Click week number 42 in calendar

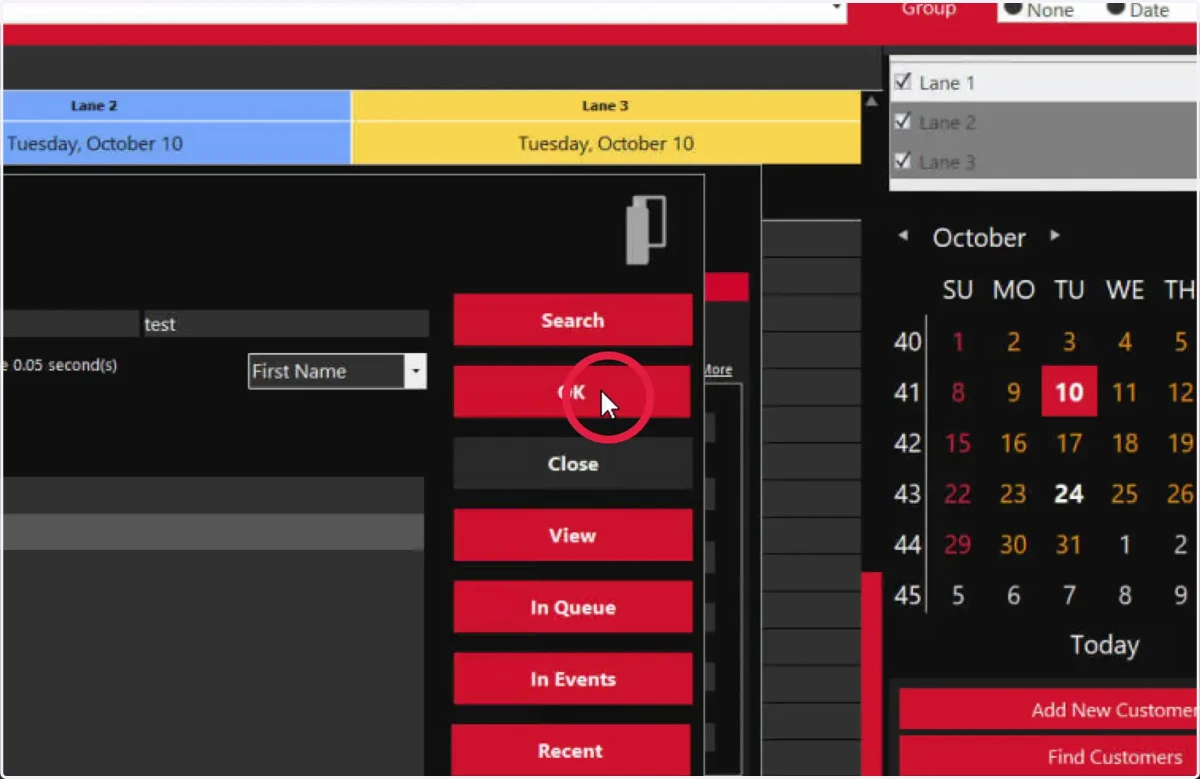pos(907,442)
